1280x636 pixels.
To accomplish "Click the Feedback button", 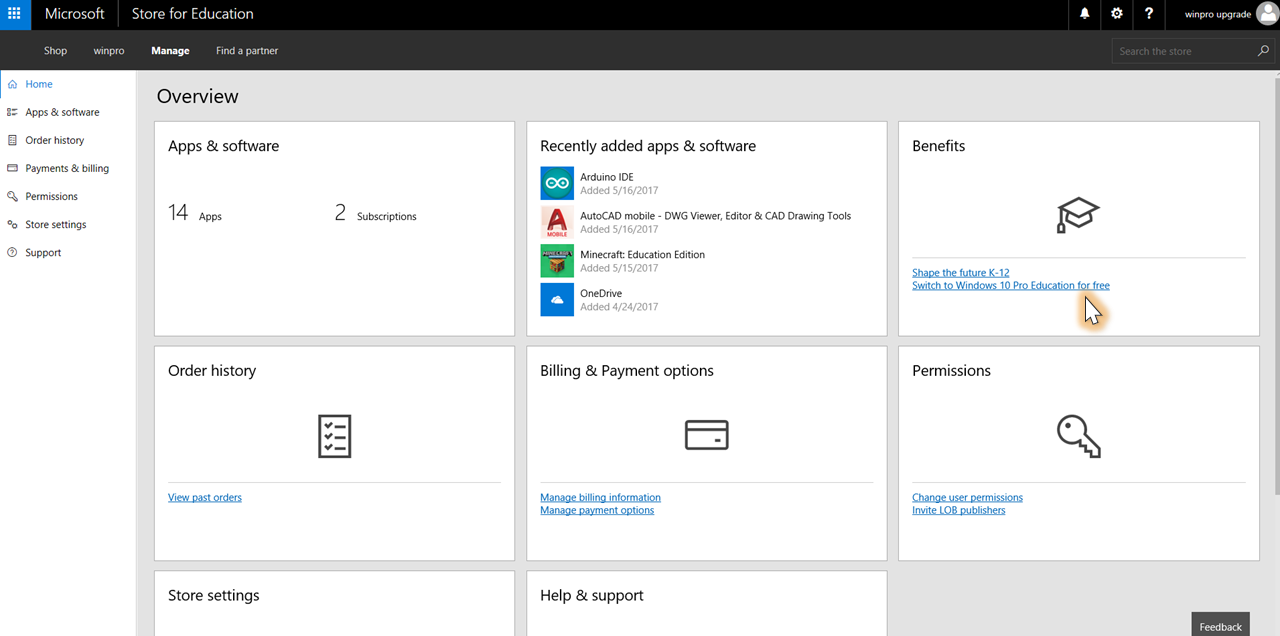I will [1220, 626].
